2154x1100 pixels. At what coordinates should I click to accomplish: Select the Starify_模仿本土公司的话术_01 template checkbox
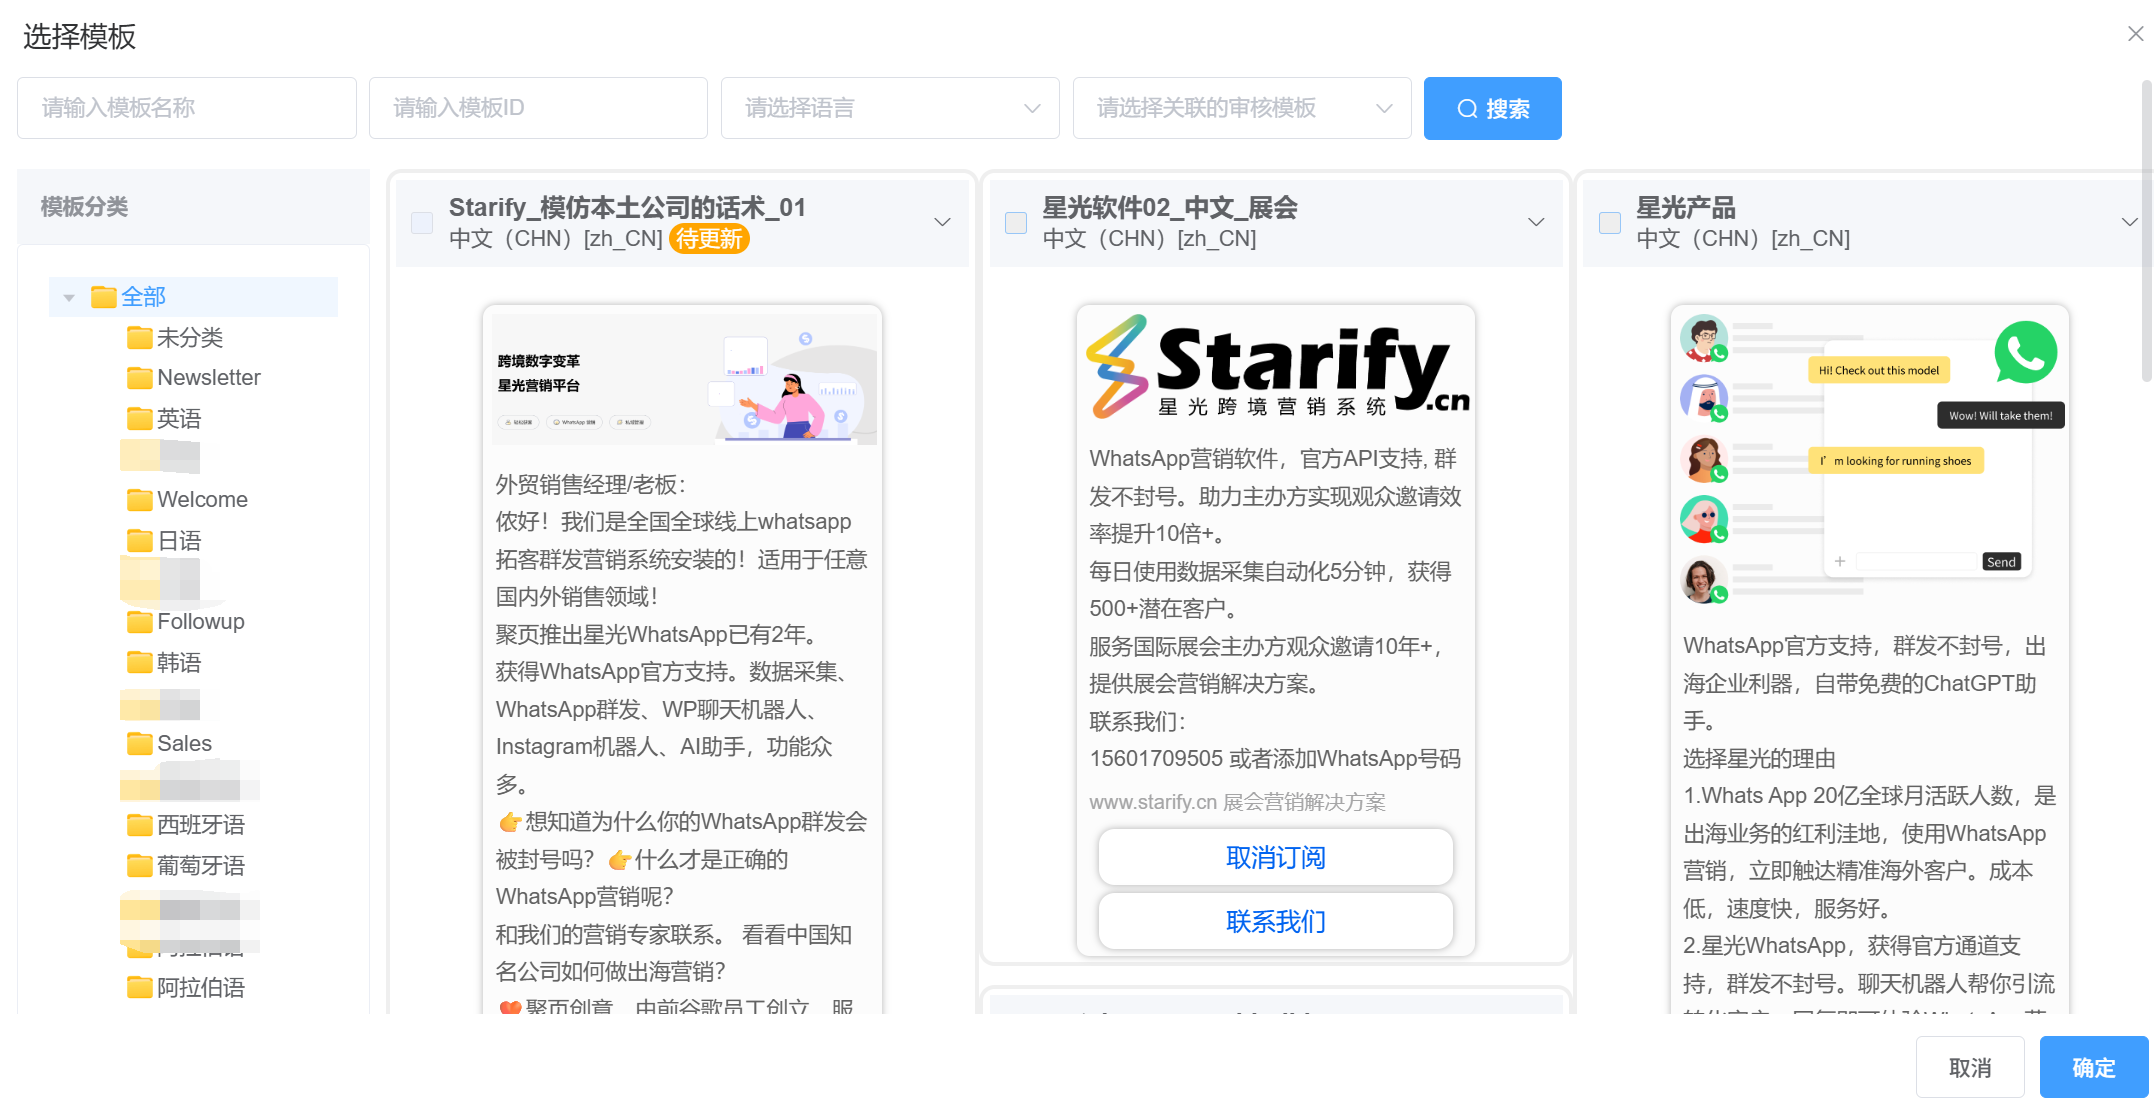click(422, 223)
